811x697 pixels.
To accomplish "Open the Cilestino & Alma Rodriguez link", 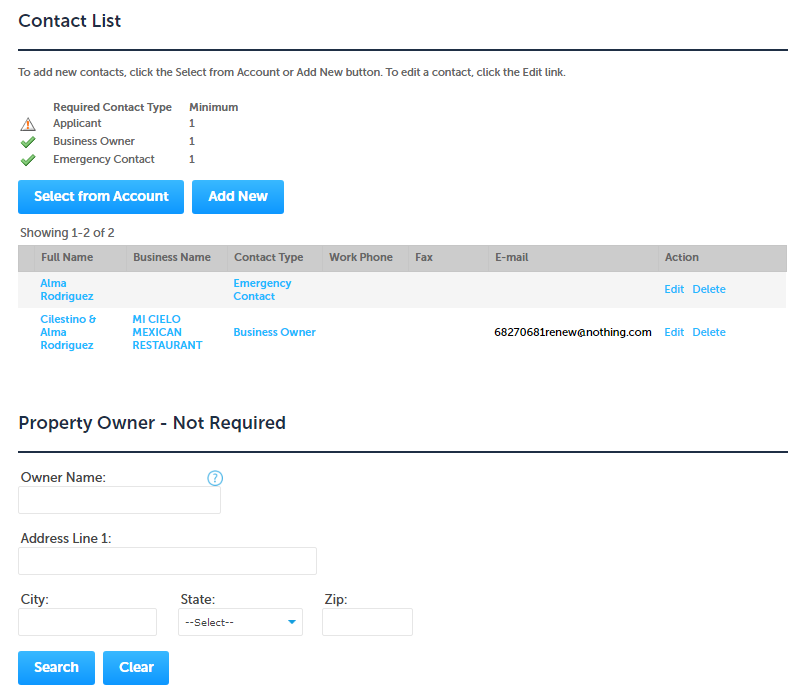I will click(68, 332).
